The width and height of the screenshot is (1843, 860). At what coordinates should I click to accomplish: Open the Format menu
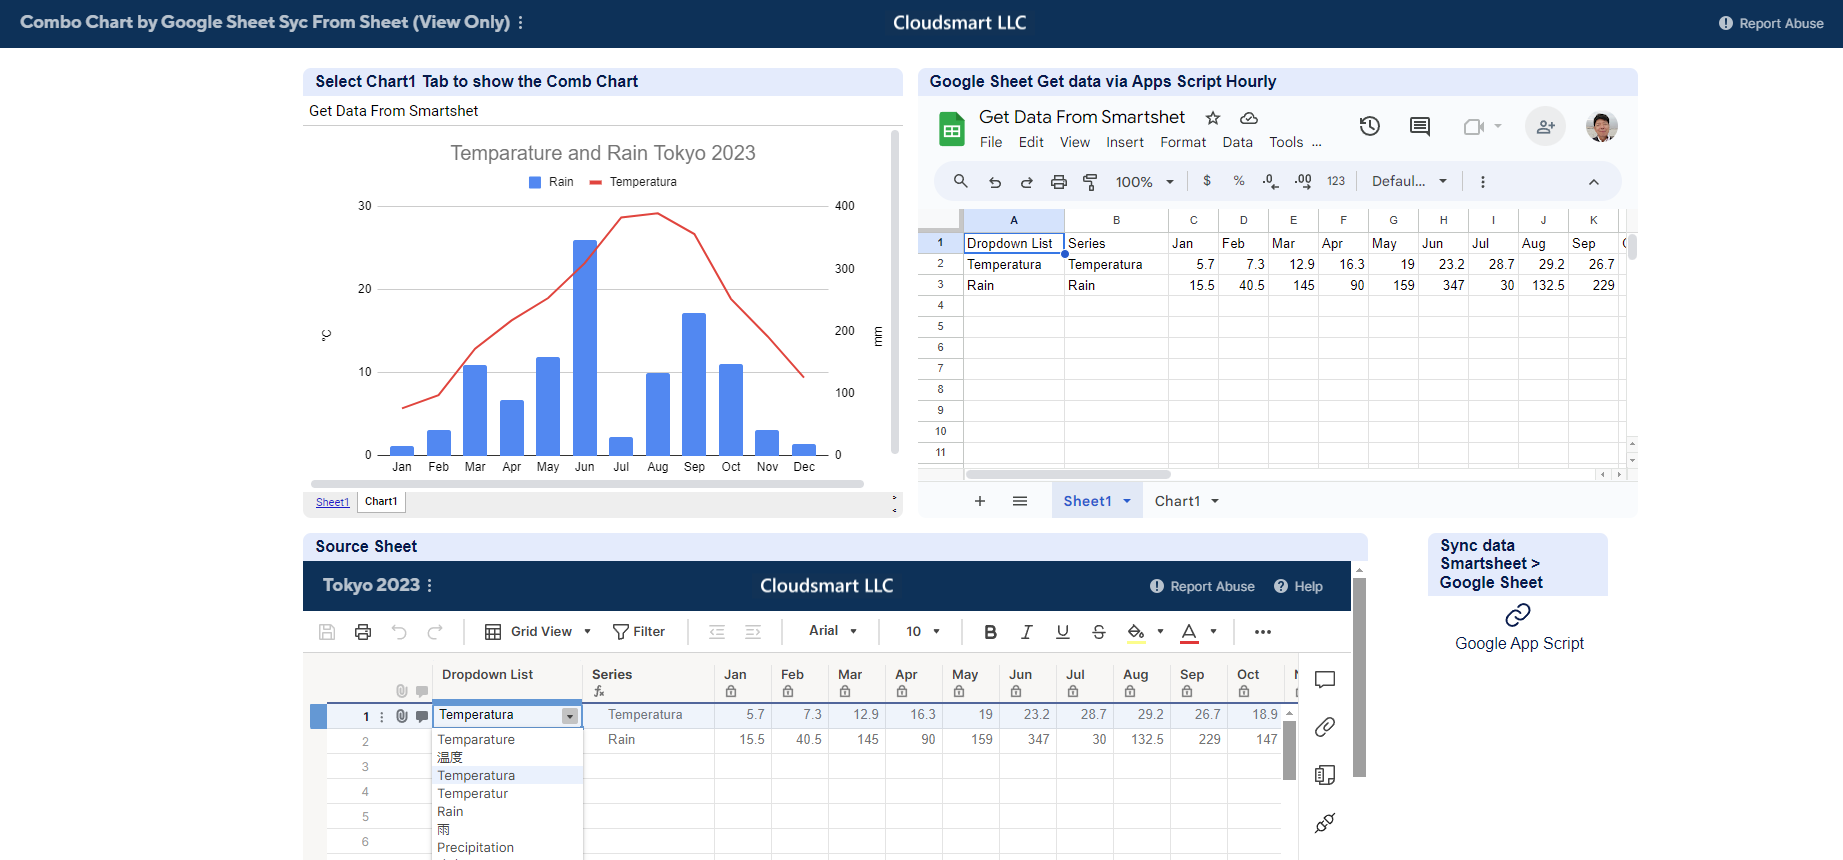coord(1183,143)
